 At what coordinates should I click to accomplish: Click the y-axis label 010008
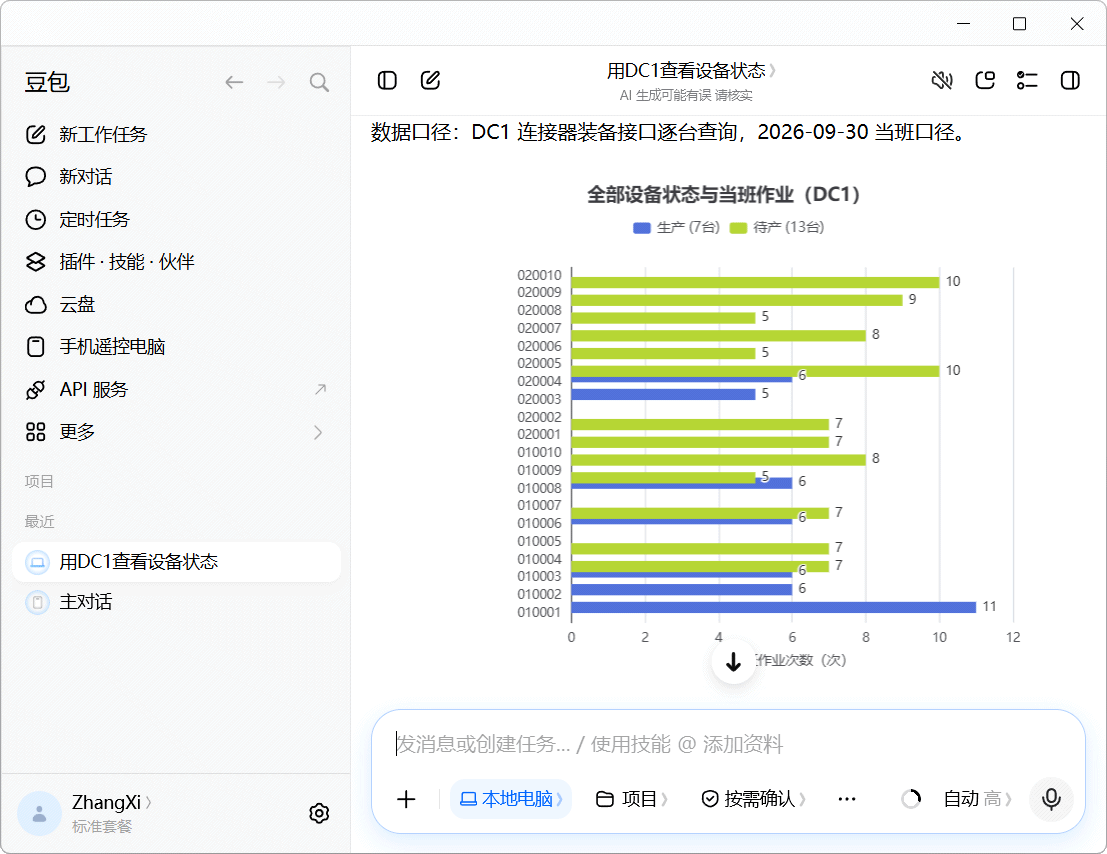coord(539,488)
